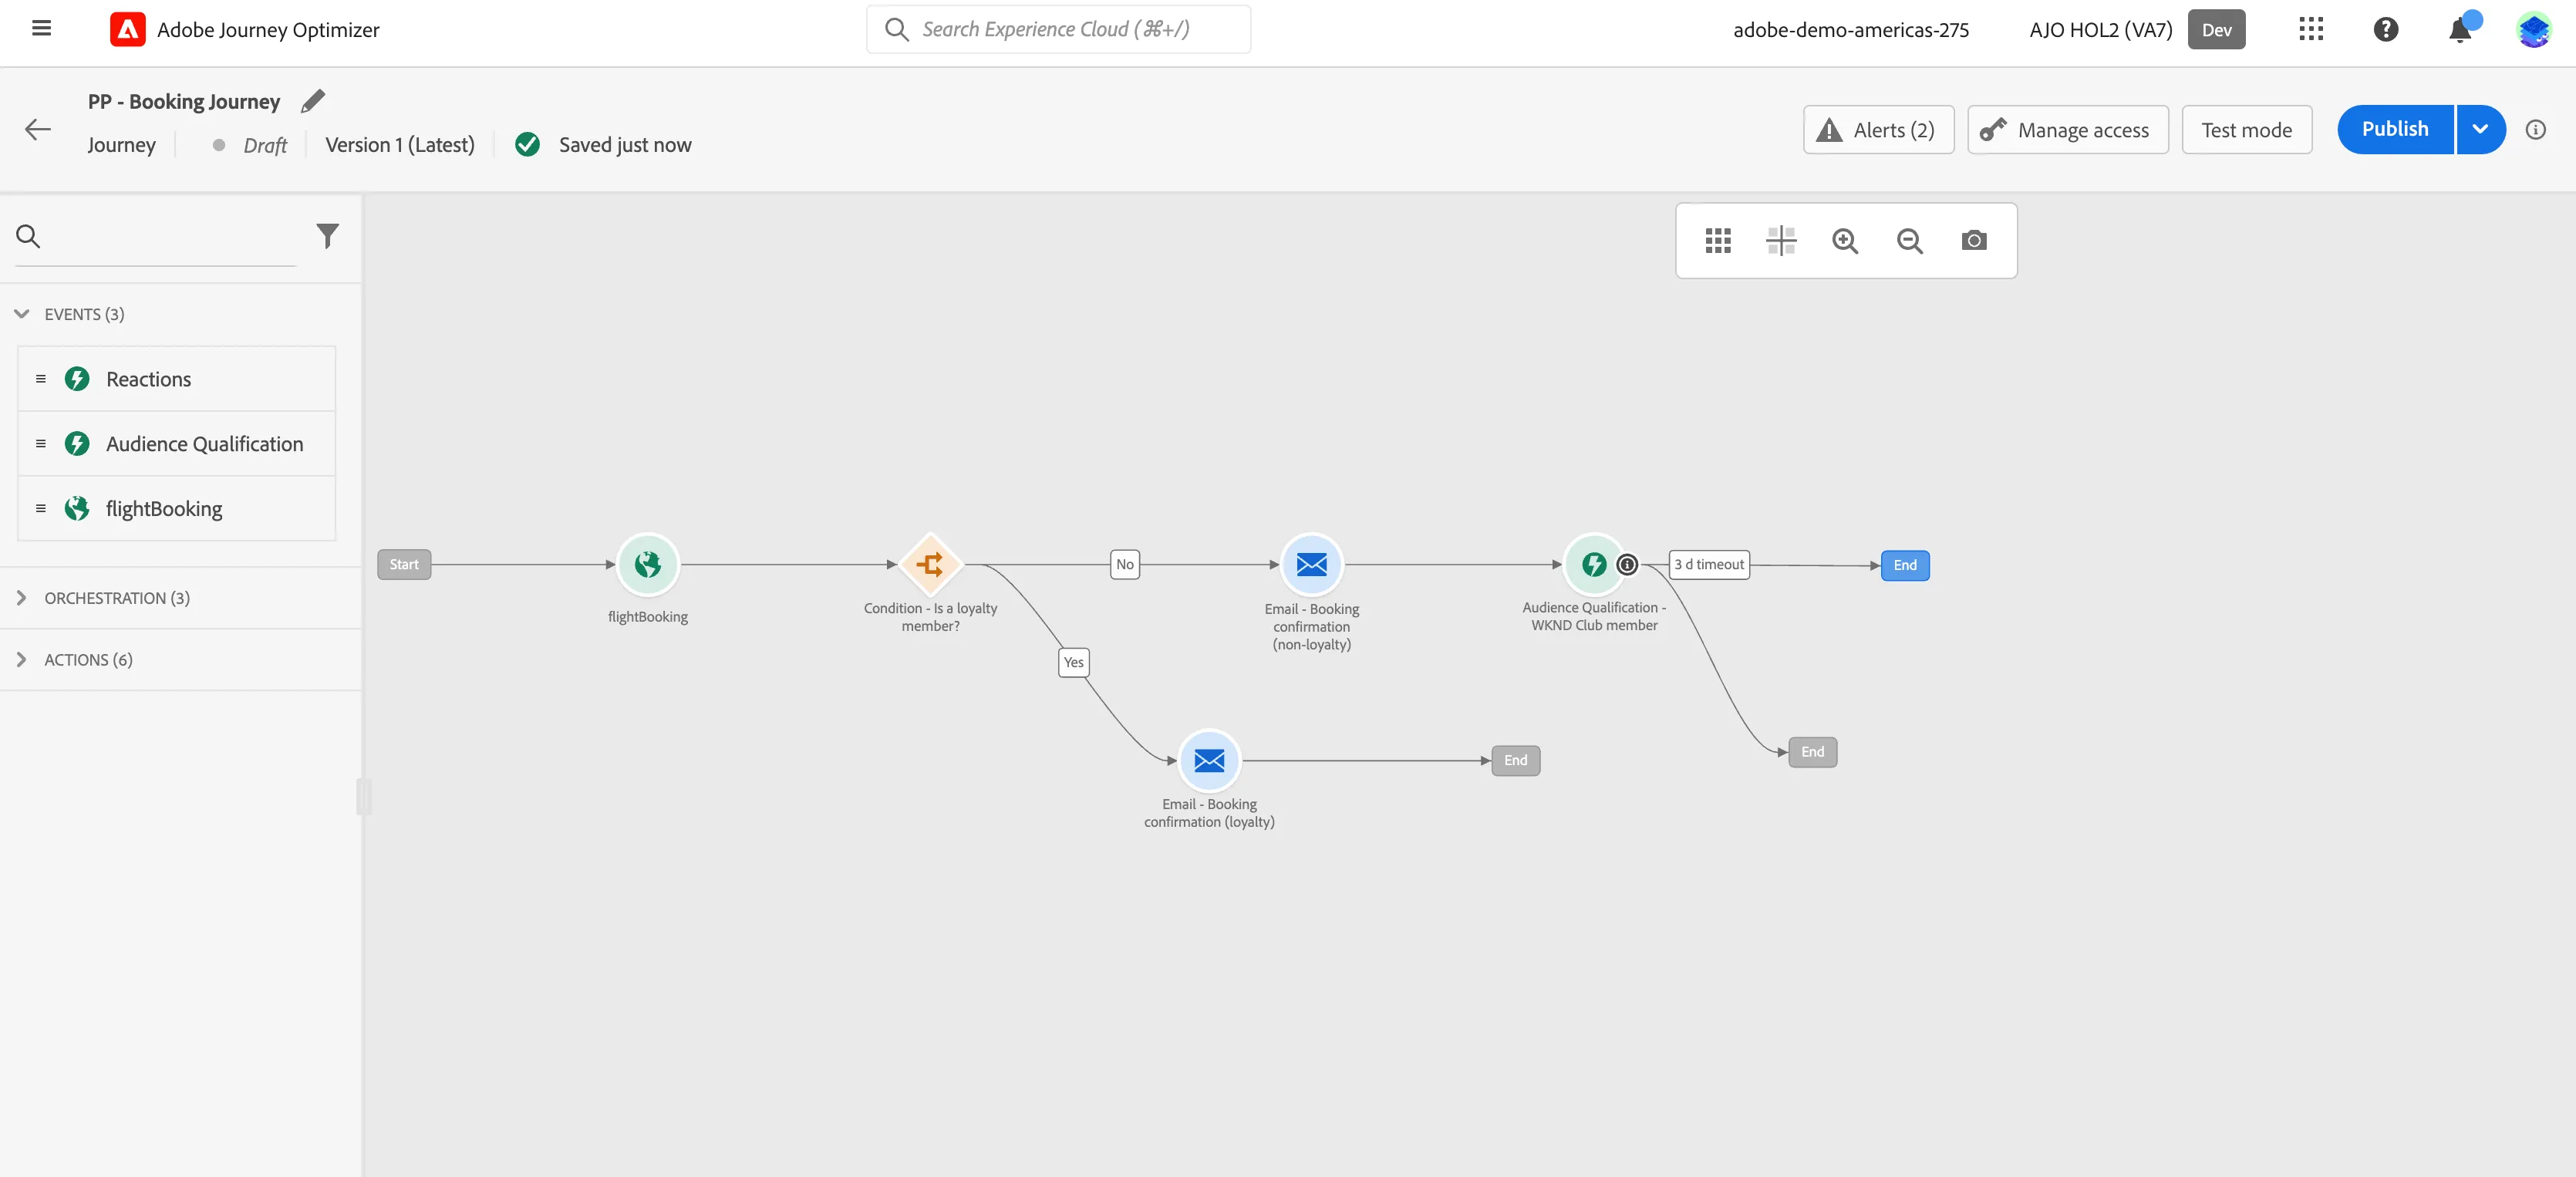Select the non-loyalty Email node

point(1312,564)
